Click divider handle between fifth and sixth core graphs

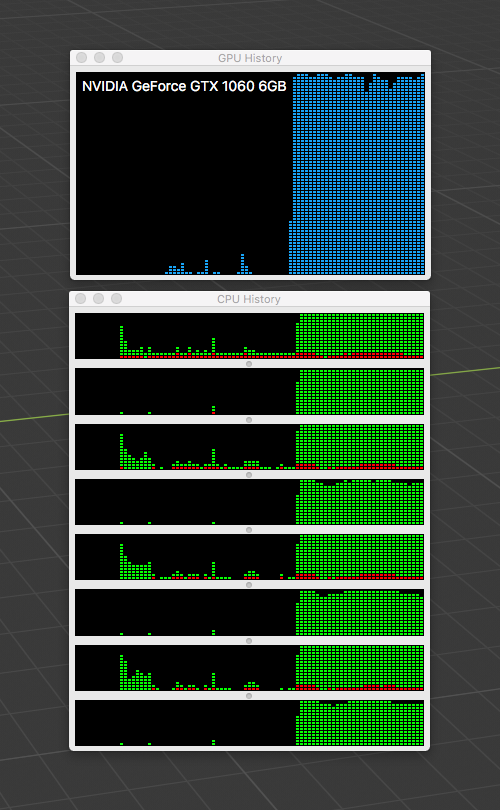tap(249, 585)
